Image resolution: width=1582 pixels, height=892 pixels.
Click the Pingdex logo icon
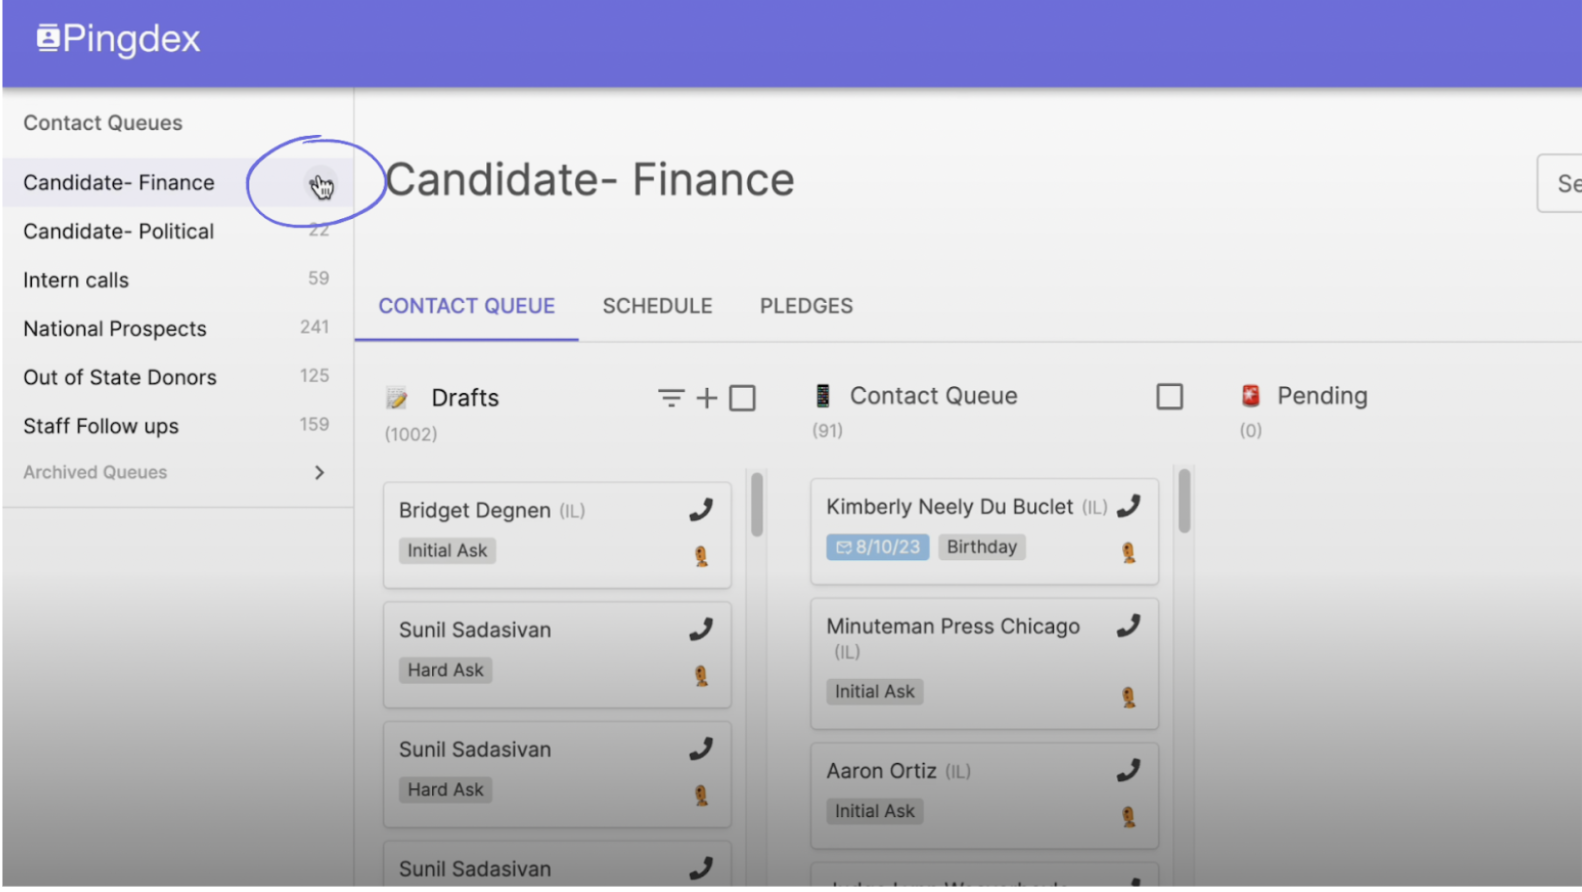coord(47,38)
